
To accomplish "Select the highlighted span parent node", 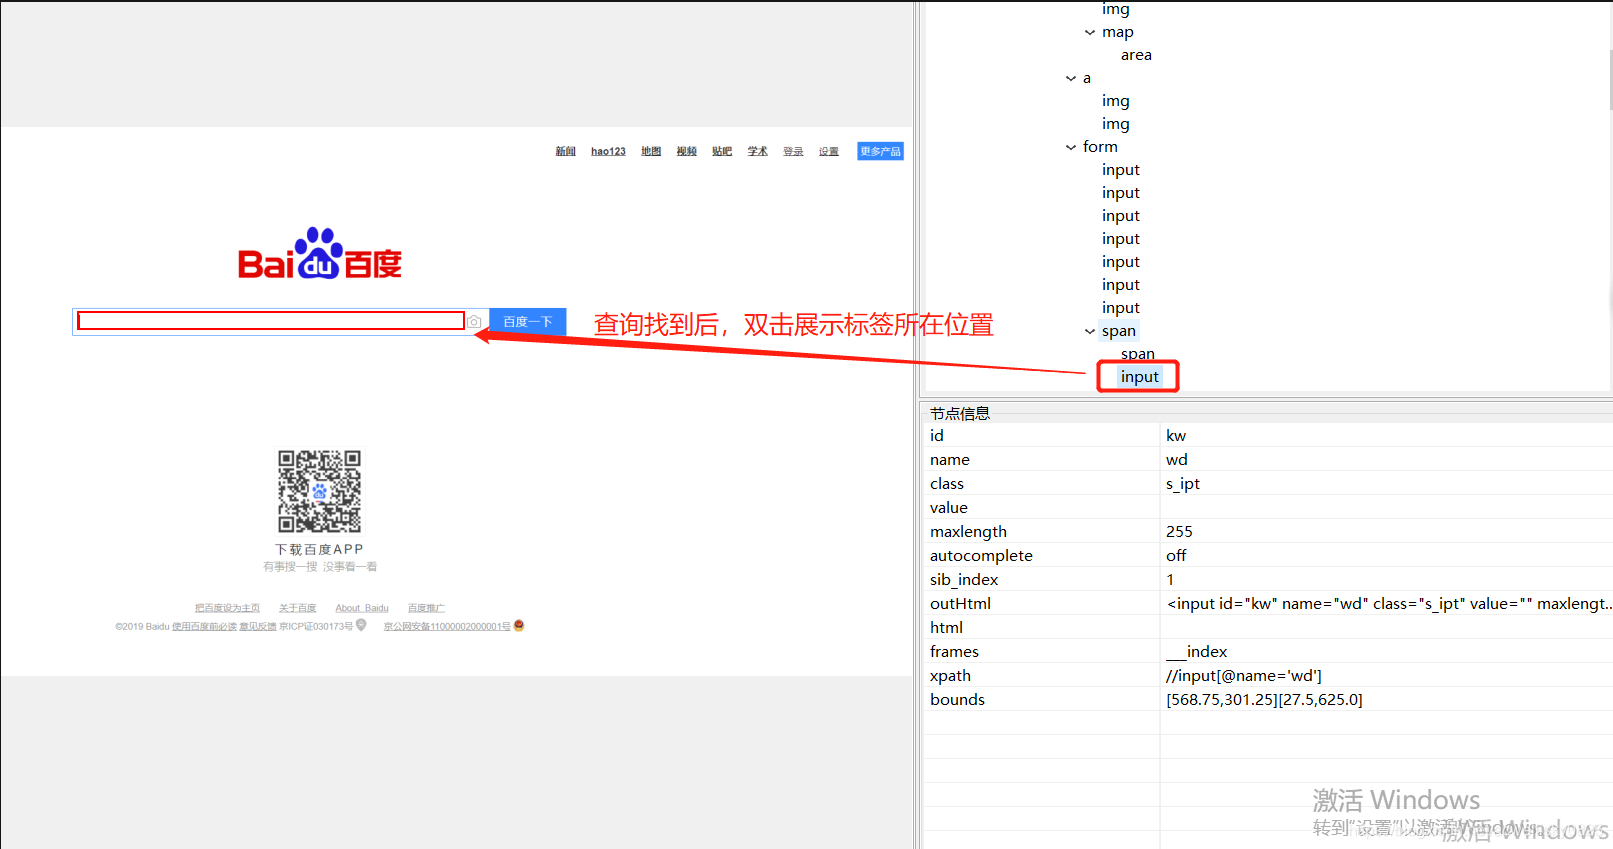I will [x=1119, y=331].
